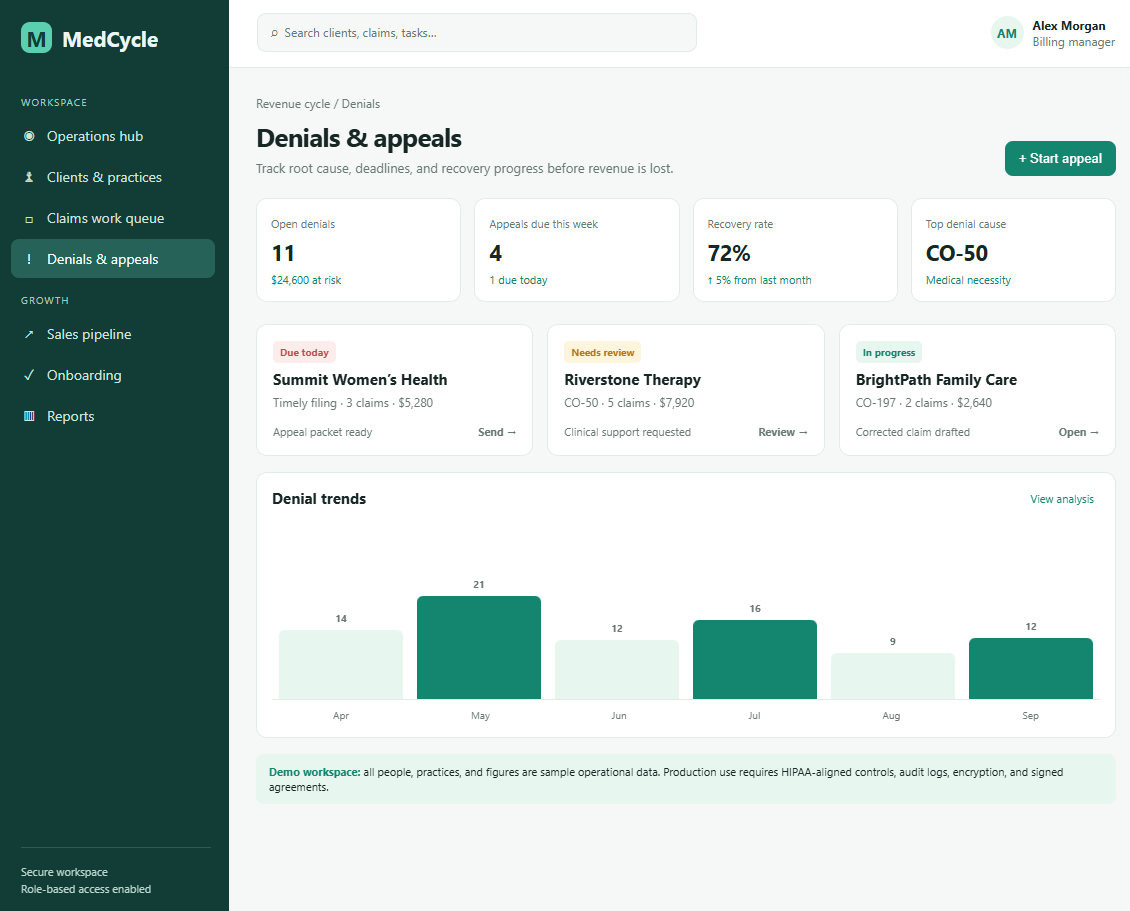Click the "$24,600 at risk" text
Image resolution: width=1130 pixels, height=911 pixels.
point(306,280)
